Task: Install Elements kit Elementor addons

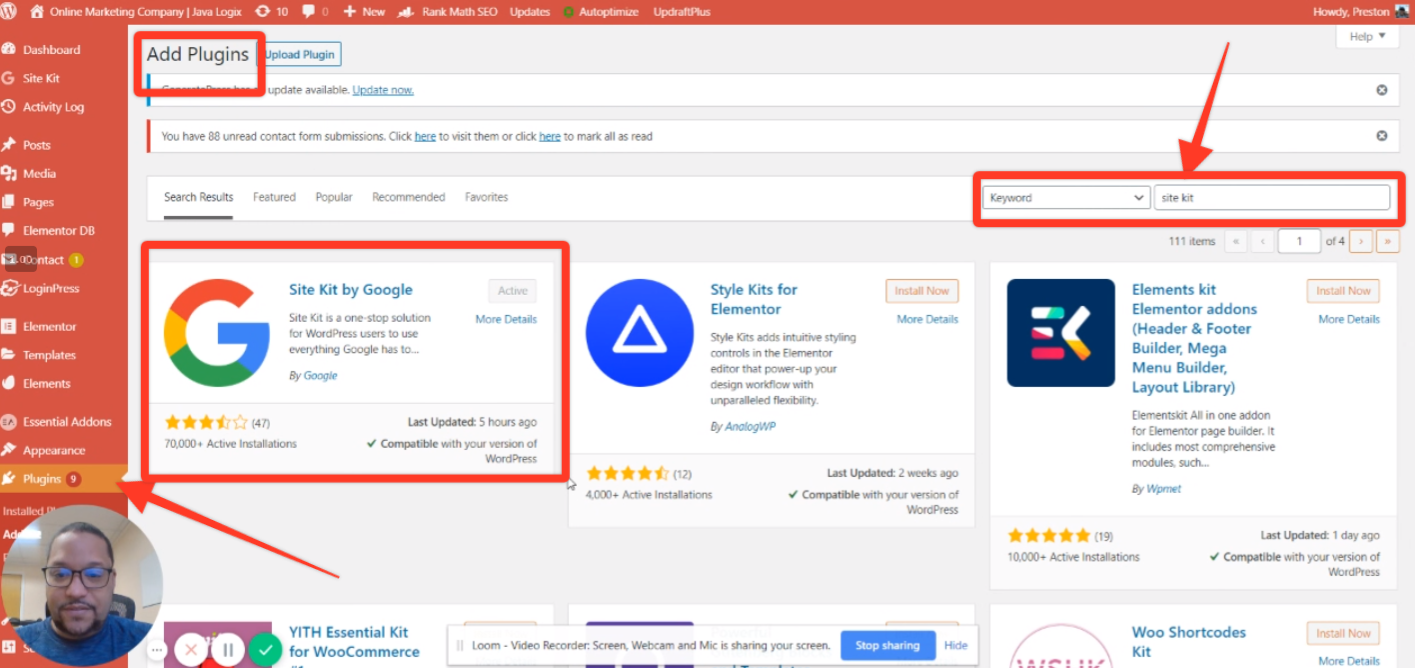Action: click(x=1343, y=291)
